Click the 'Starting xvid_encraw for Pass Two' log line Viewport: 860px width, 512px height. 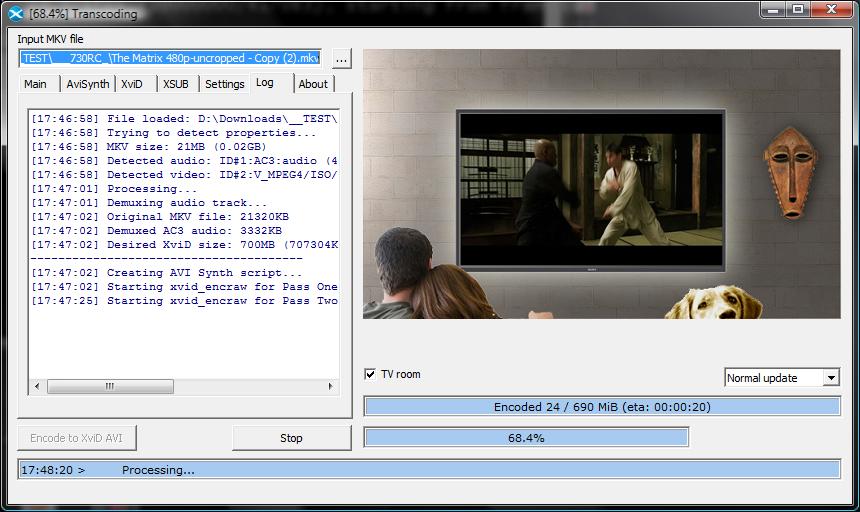(x=184, y=301)
